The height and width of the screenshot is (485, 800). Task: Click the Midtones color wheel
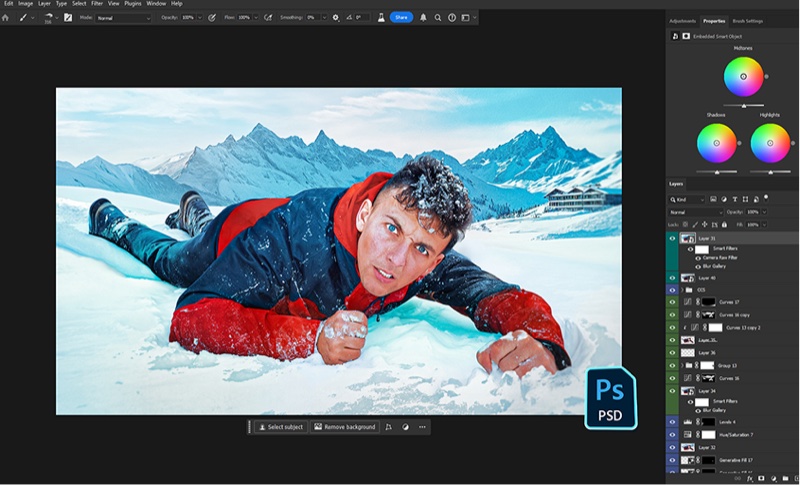(743, 75)
